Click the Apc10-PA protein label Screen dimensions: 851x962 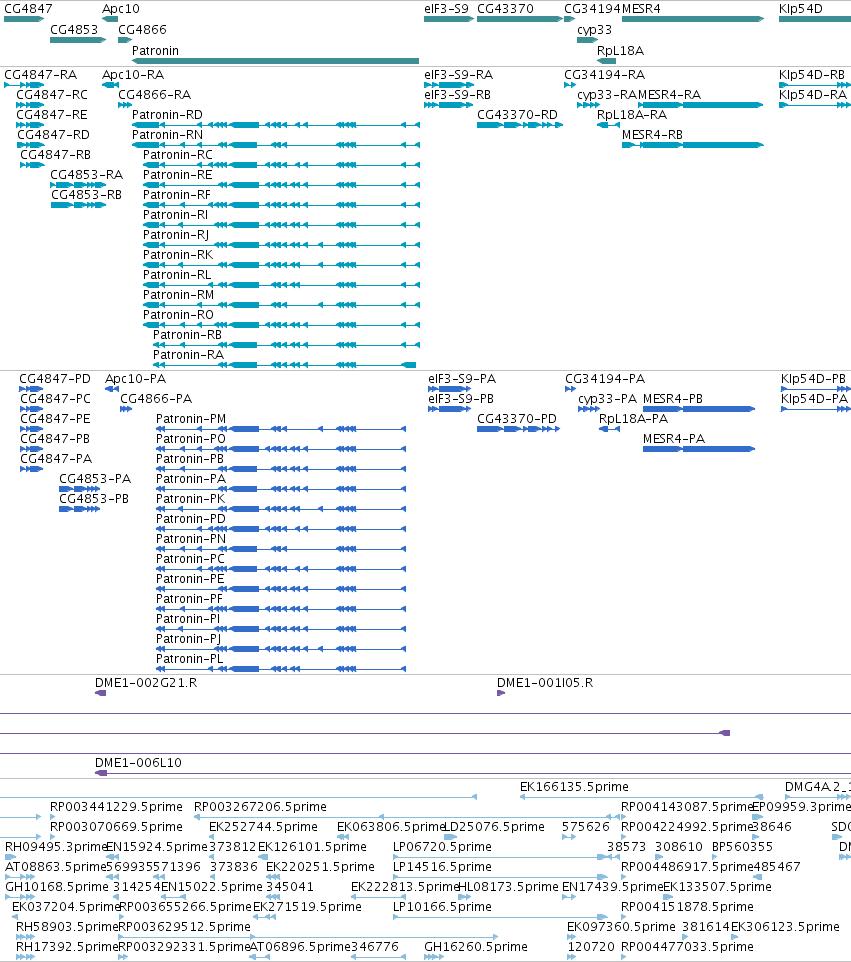(x=136, y=379)
